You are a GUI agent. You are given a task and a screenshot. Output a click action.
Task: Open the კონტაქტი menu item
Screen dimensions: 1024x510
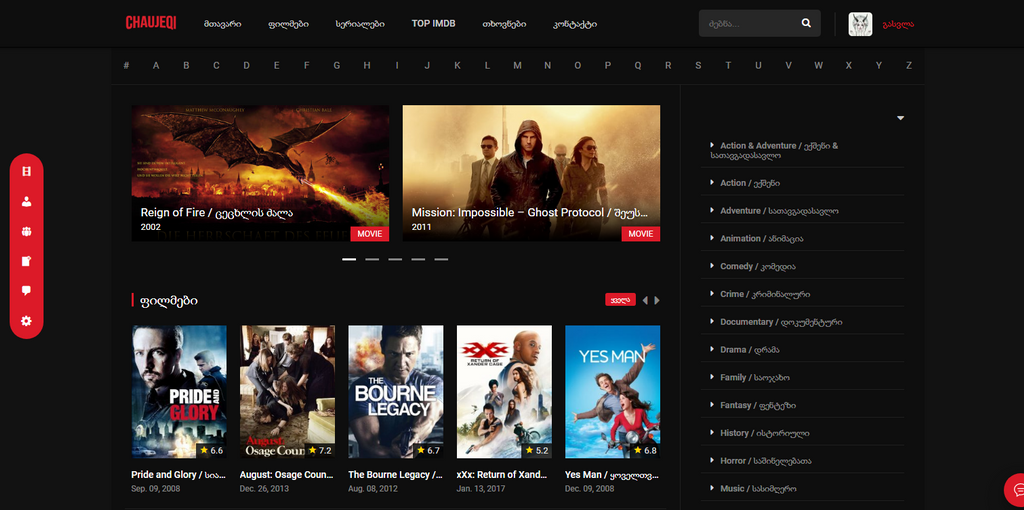575,24
